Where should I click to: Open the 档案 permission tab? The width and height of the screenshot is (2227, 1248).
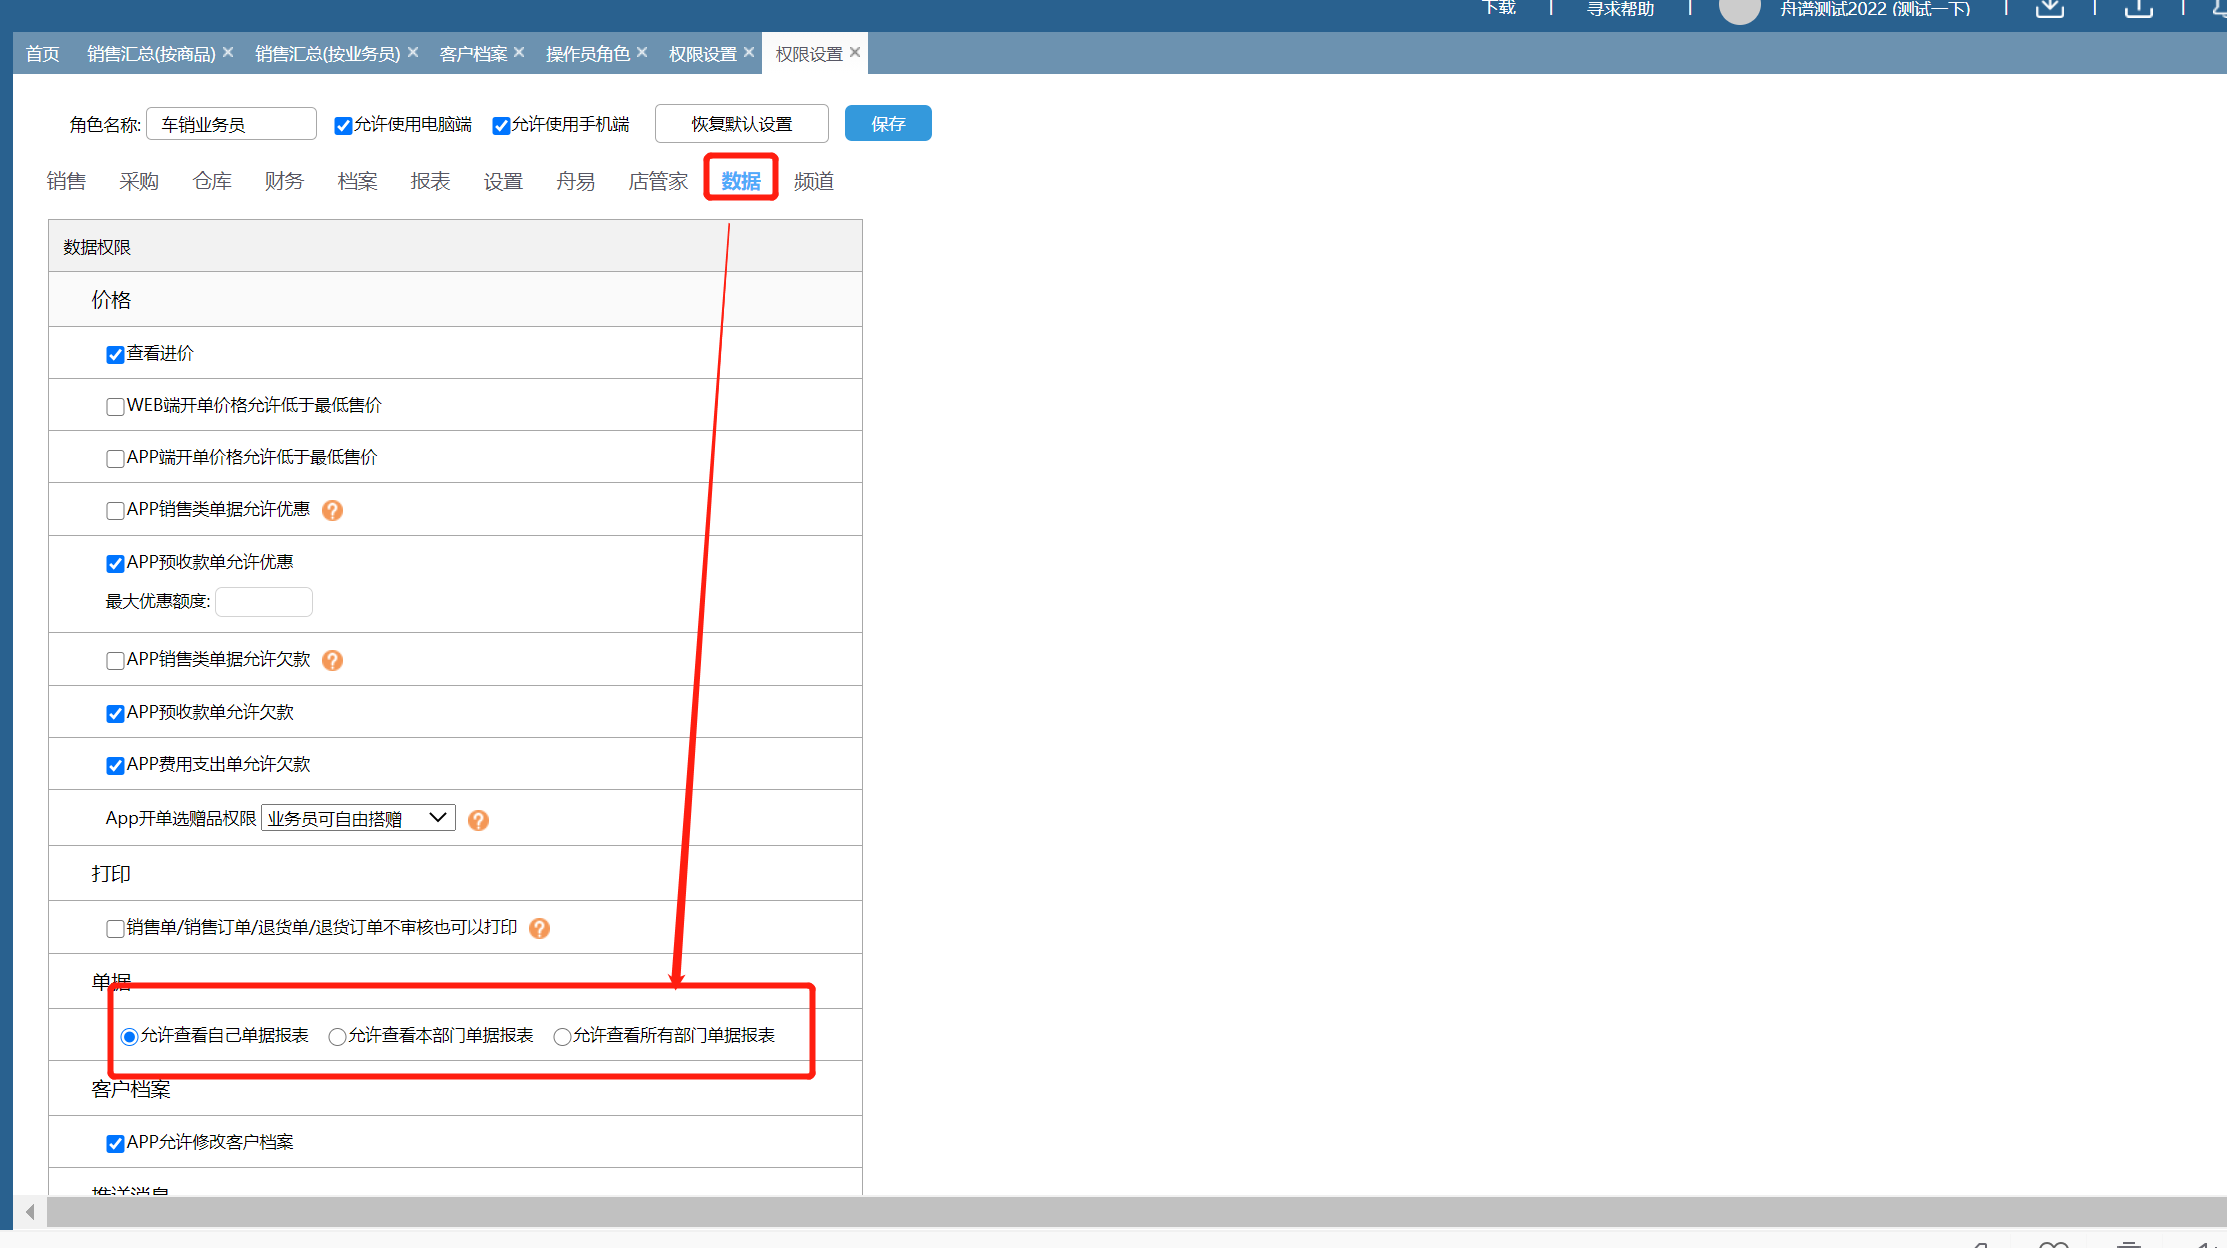(x=357, y=181)
